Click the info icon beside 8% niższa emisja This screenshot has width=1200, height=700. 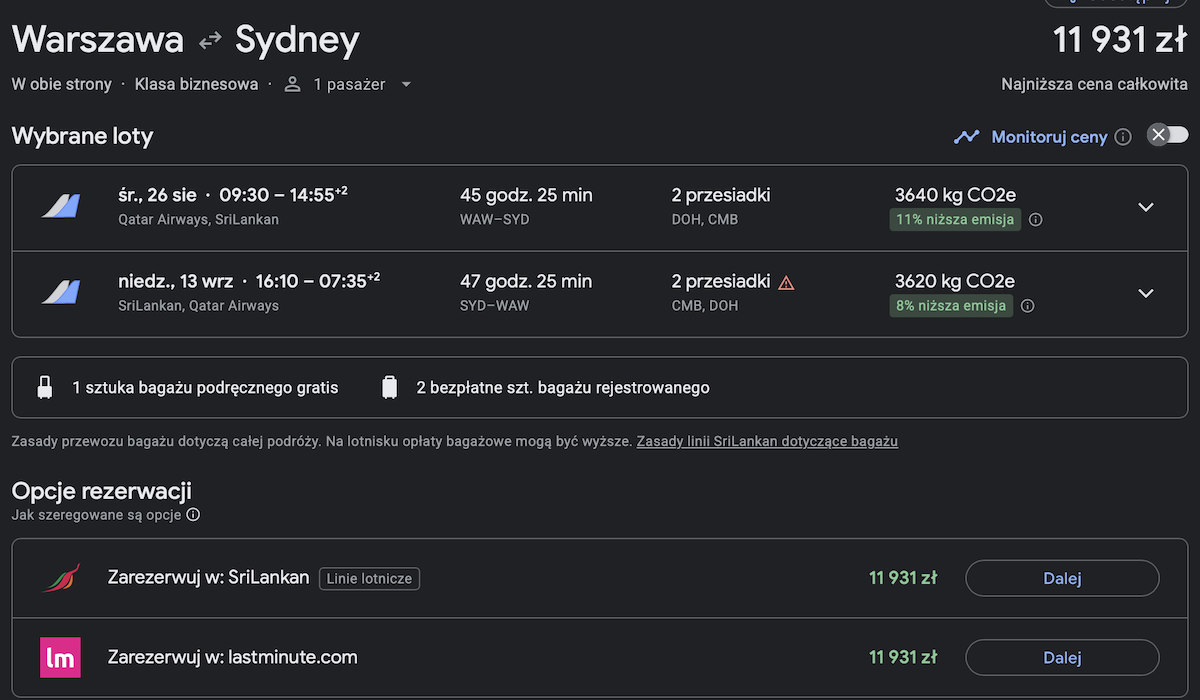tap(1028, 306)
